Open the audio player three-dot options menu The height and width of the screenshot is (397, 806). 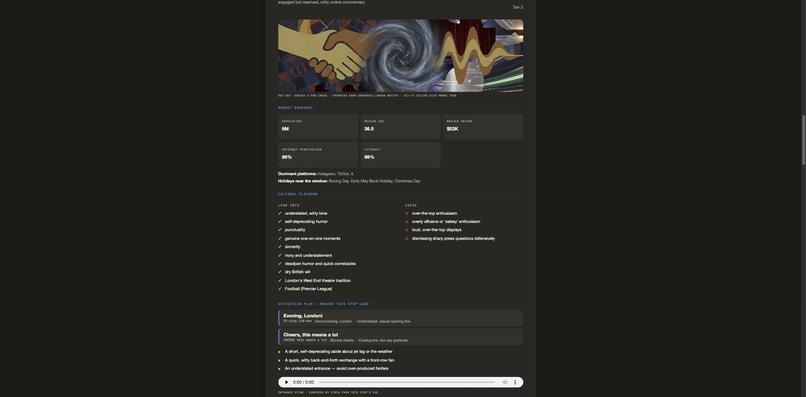tap(515, 382)
